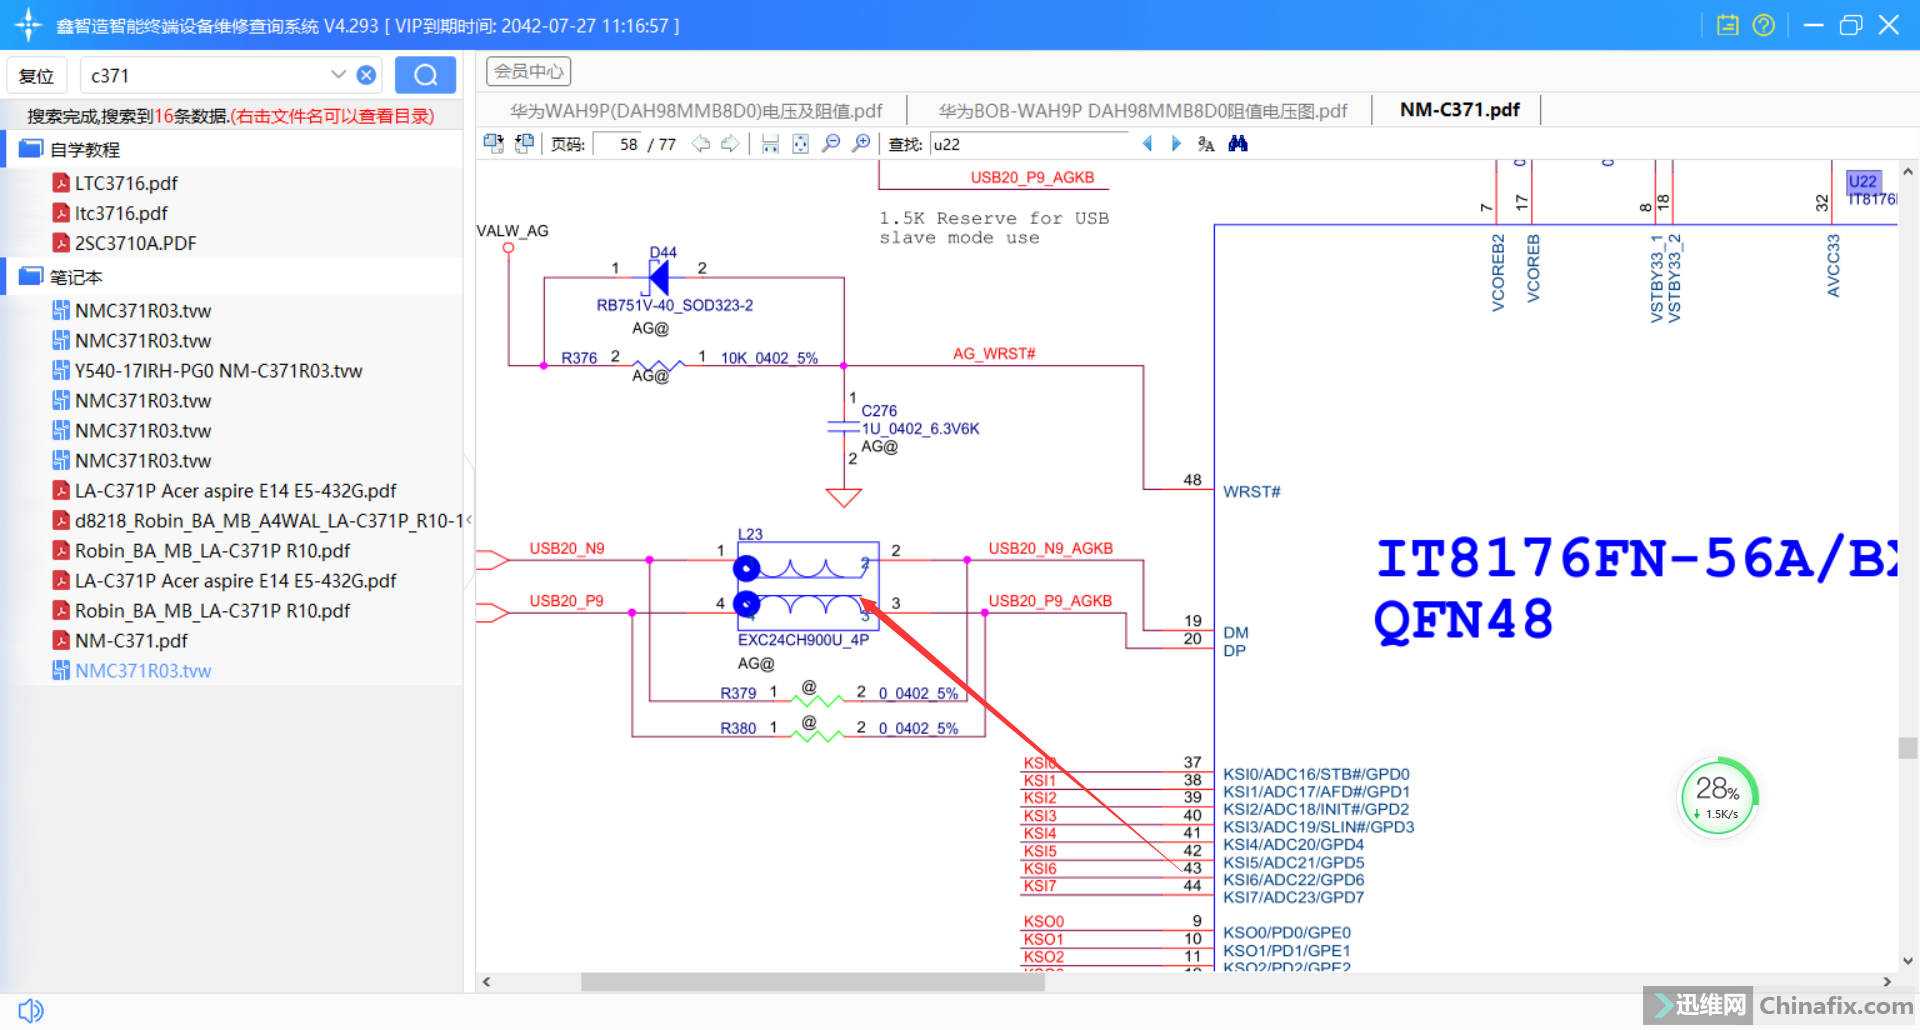The height and width of the screenshot is (1030, 1920).
Task: Click the vertical scrollbar thumb
Action: click(1908, 748)
